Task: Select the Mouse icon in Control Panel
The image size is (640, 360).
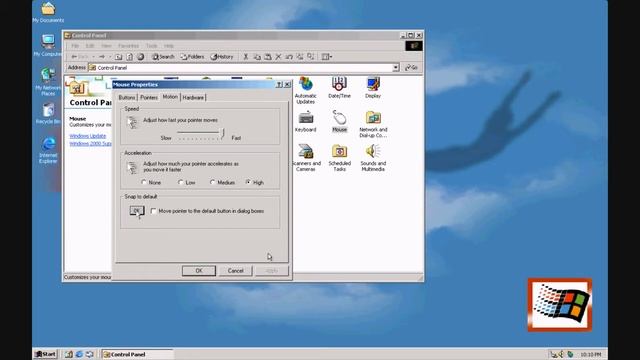Action: pos(339,121)
